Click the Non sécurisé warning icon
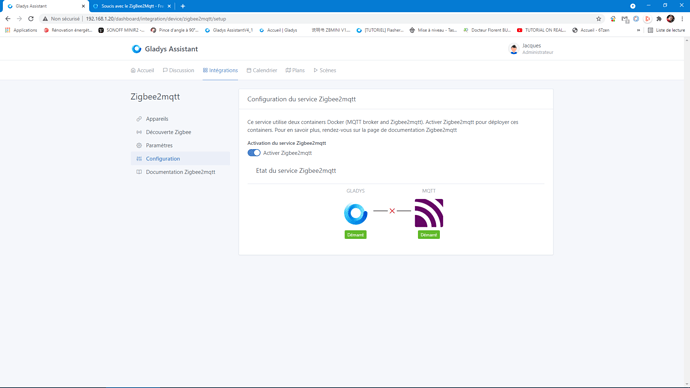The width and height of the screenshot is (690, 388). click(x=45, y=19)
